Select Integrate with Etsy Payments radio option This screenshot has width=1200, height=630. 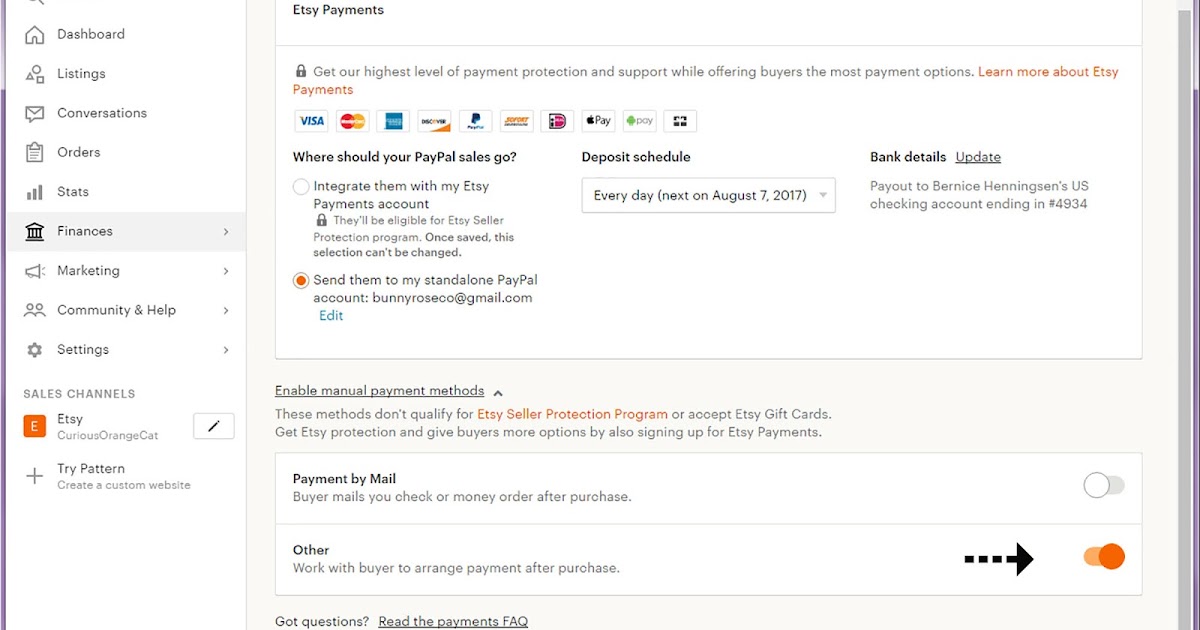(x=301, y=187)
